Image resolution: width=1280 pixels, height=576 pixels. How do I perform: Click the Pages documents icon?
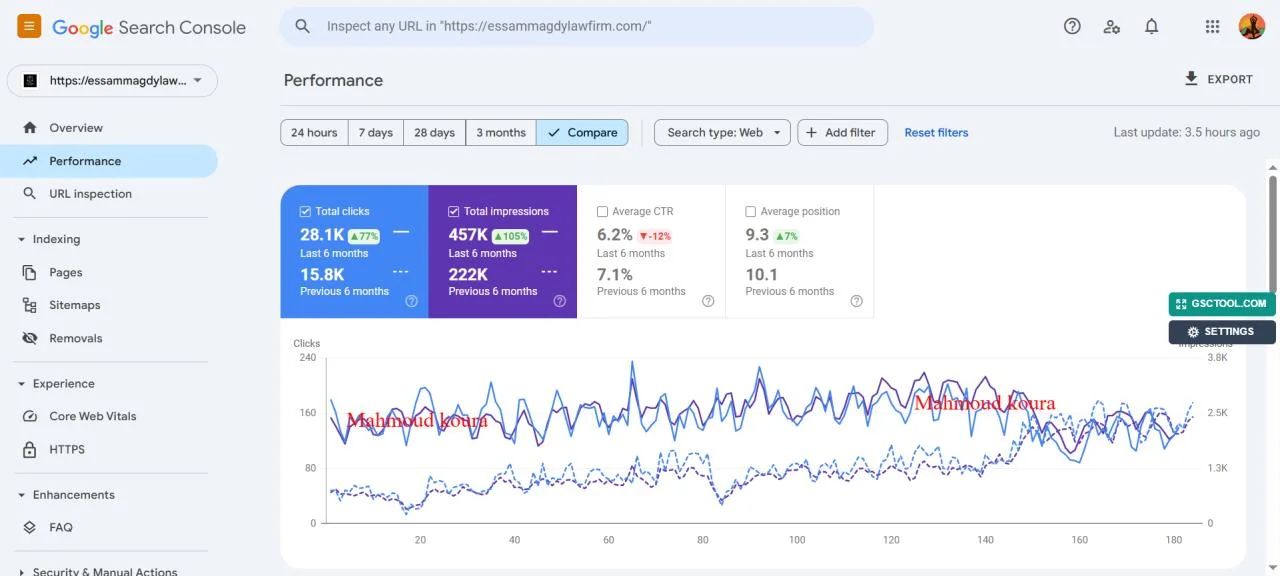pyautogui.click(x=30, y=272)
